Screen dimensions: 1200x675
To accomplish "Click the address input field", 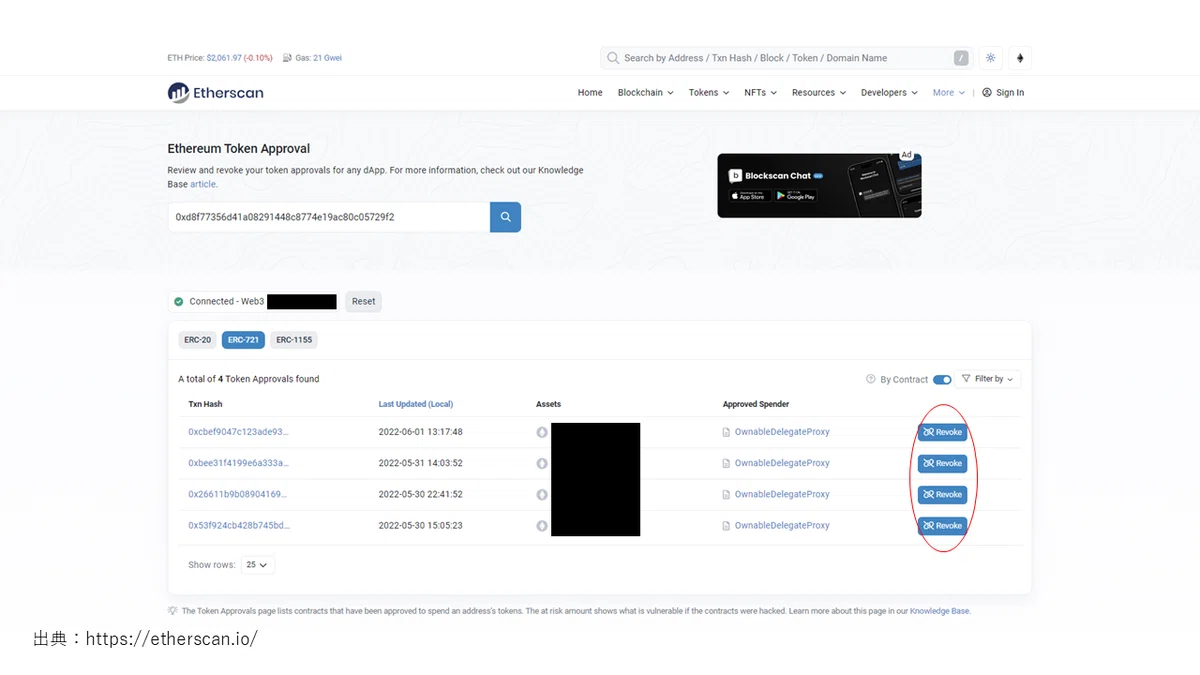I will pos(329,217).
